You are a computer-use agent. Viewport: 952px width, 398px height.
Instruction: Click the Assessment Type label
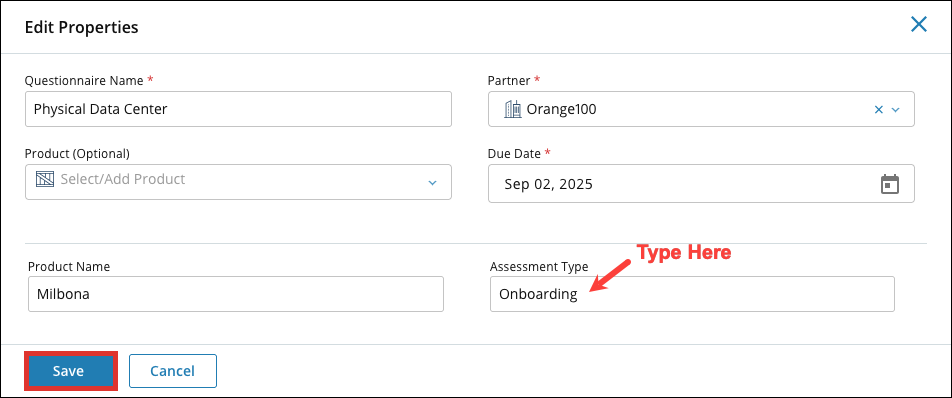coord(539,266)
